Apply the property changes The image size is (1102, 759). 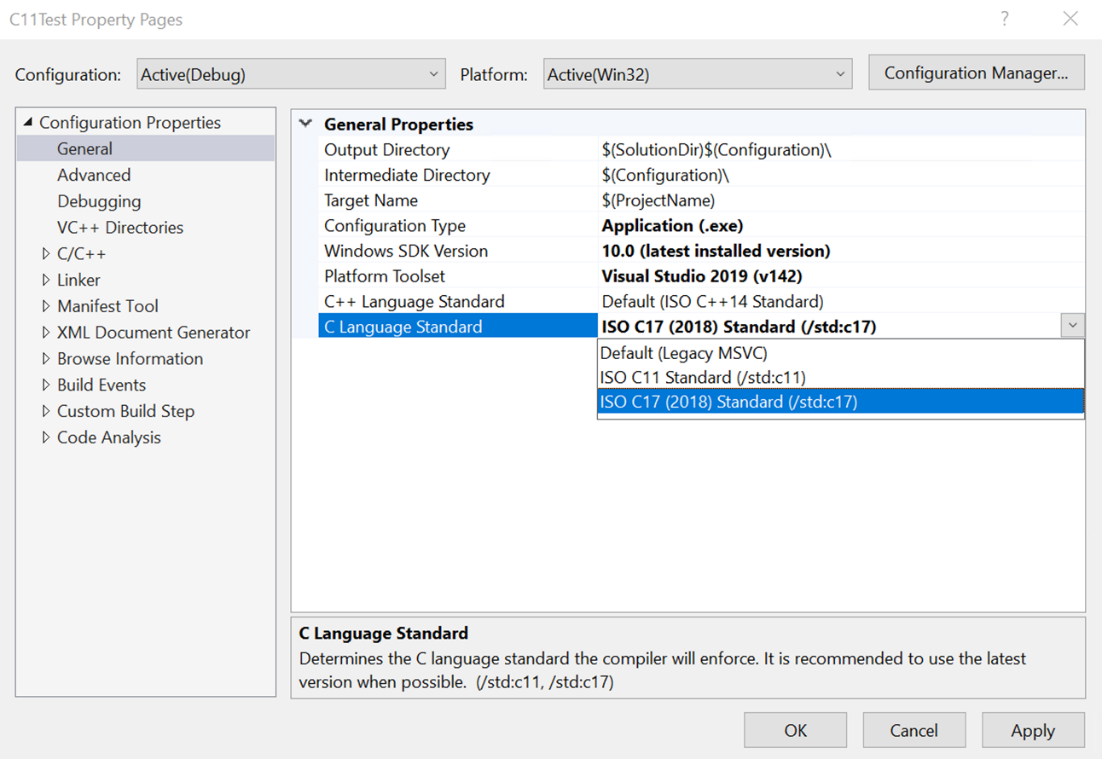pyautogui.click(x=1033, y=730)
